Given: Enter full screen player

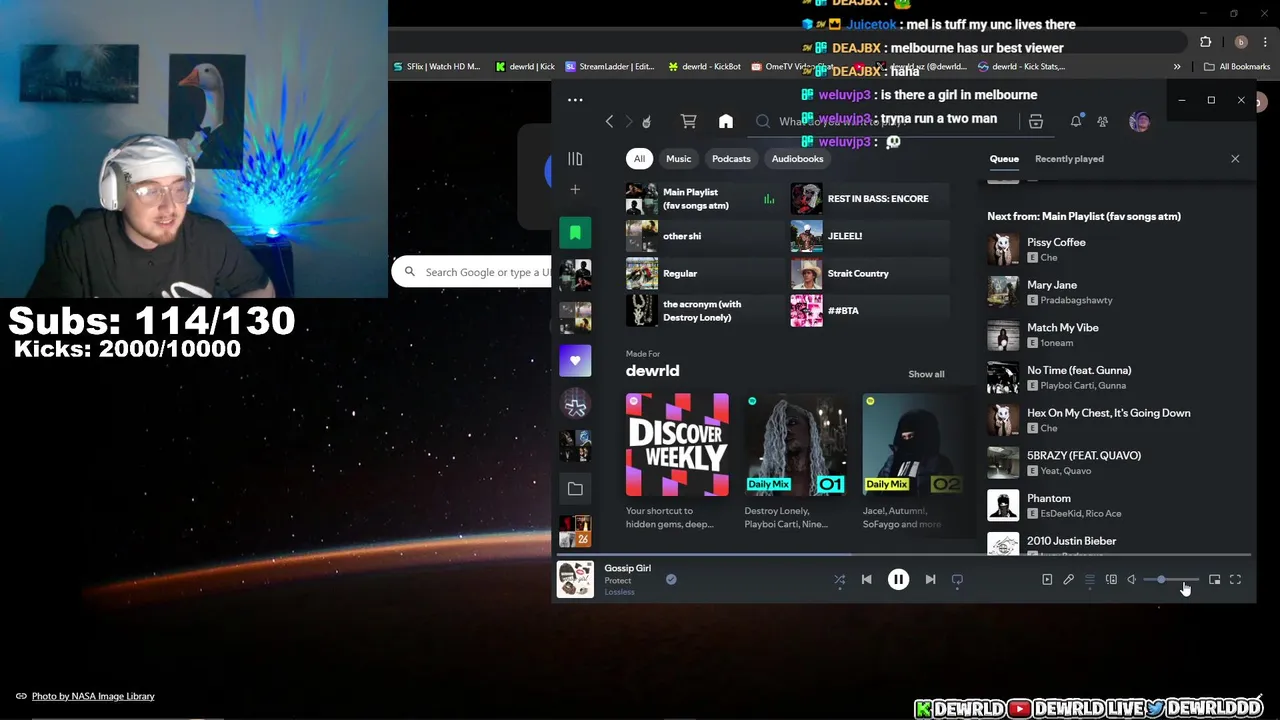Looking at the screenshot, I should (1235, 580).
